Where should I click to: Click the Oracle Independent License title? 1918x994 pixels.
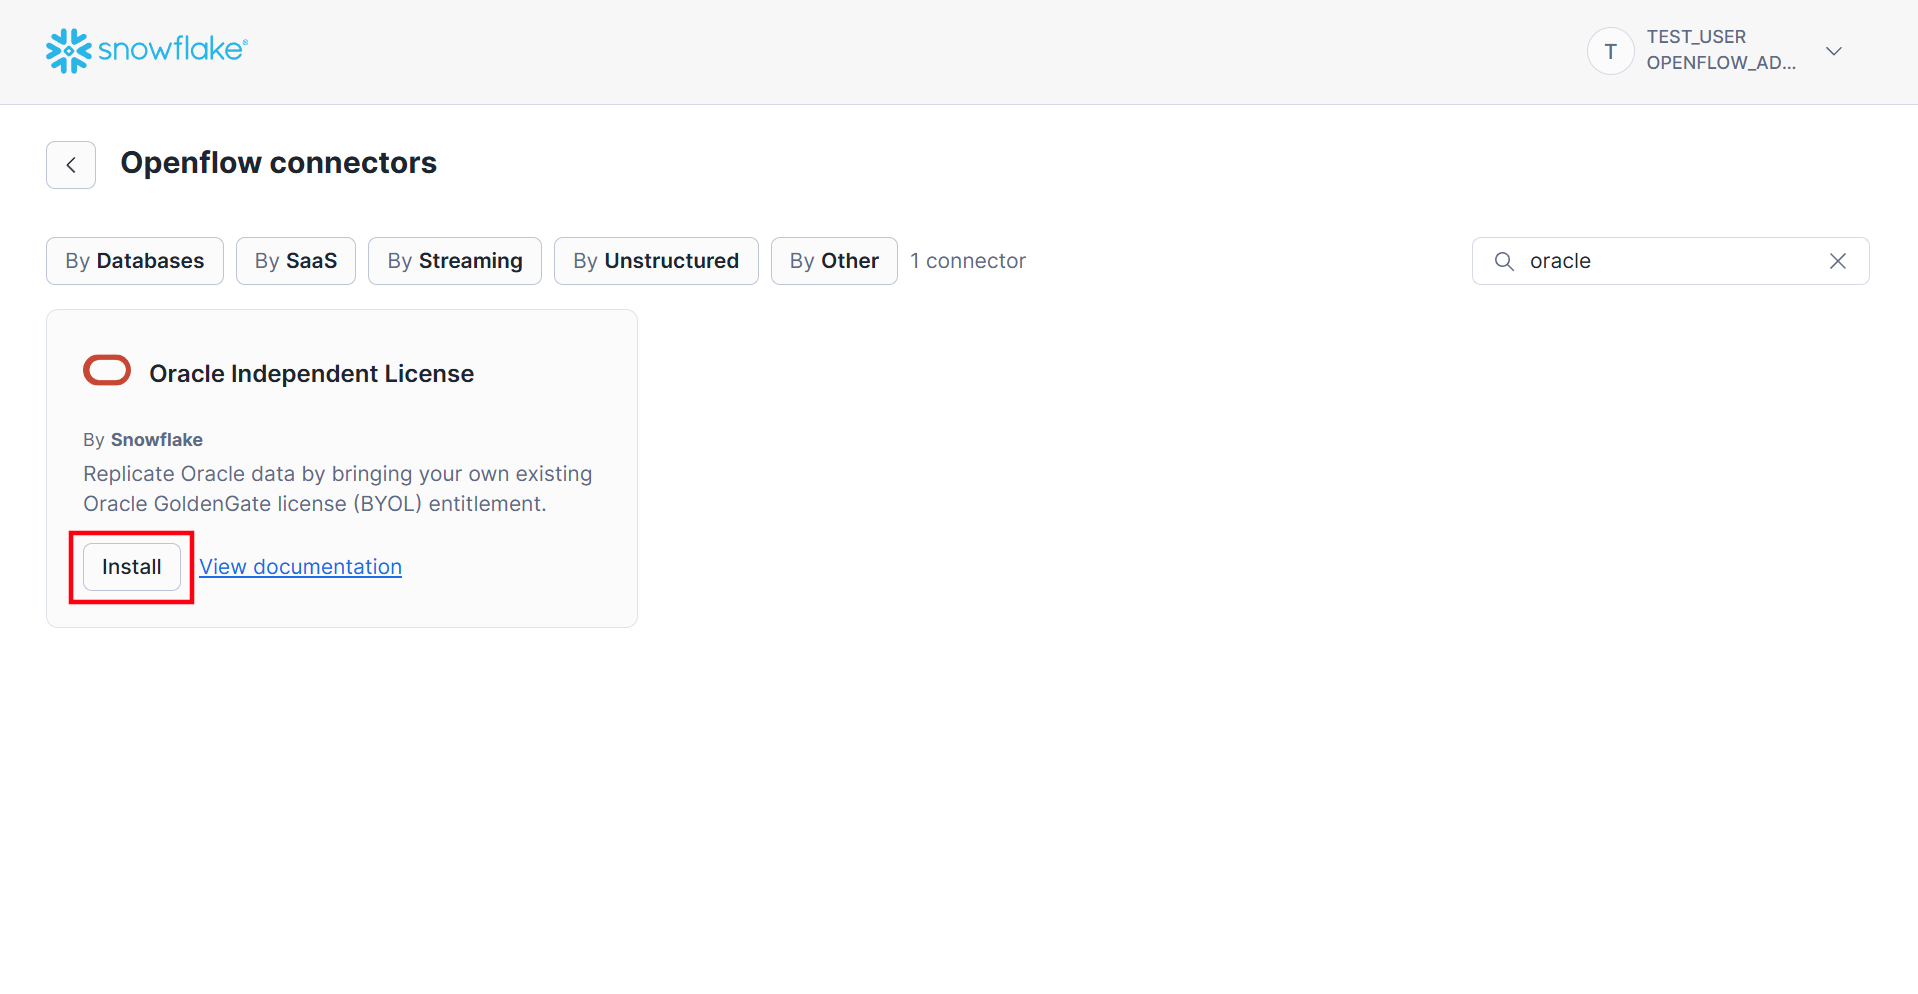click(312, 374)
